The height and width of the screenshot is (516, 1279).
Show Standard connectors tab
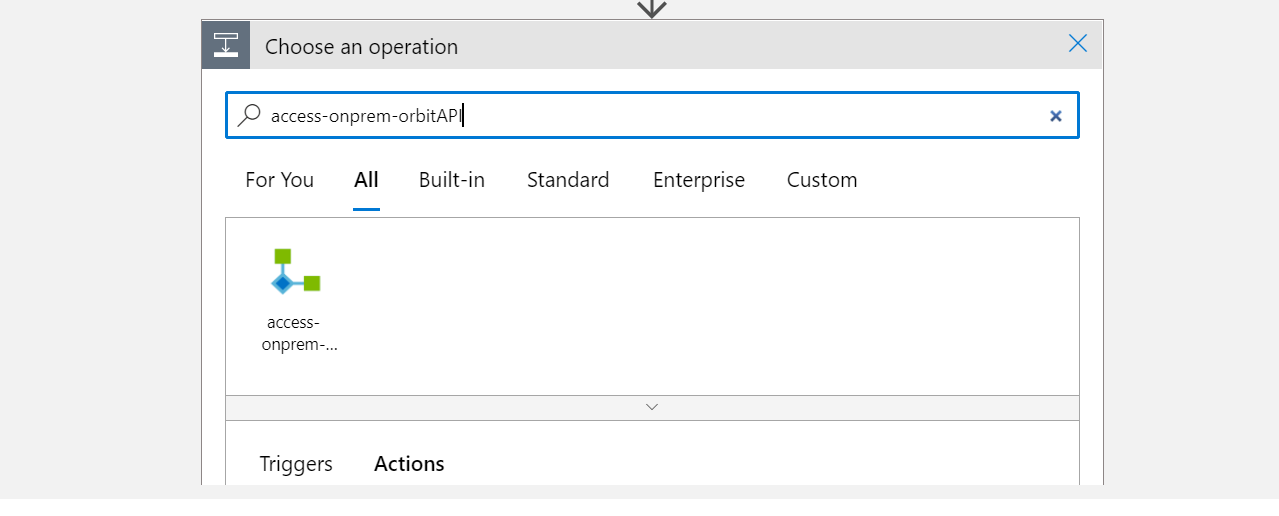568,180
